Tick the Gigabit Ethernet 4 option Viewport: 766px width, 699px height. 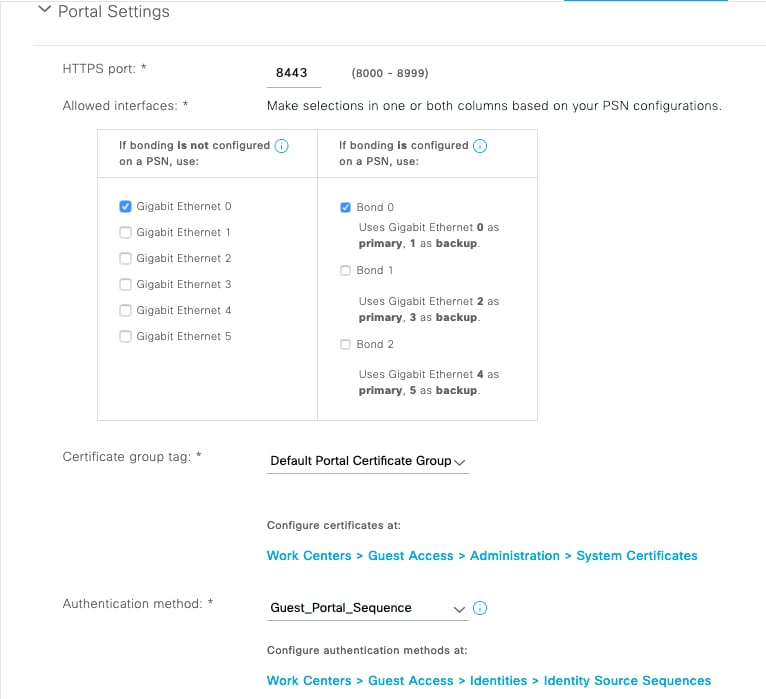[125, 311]
